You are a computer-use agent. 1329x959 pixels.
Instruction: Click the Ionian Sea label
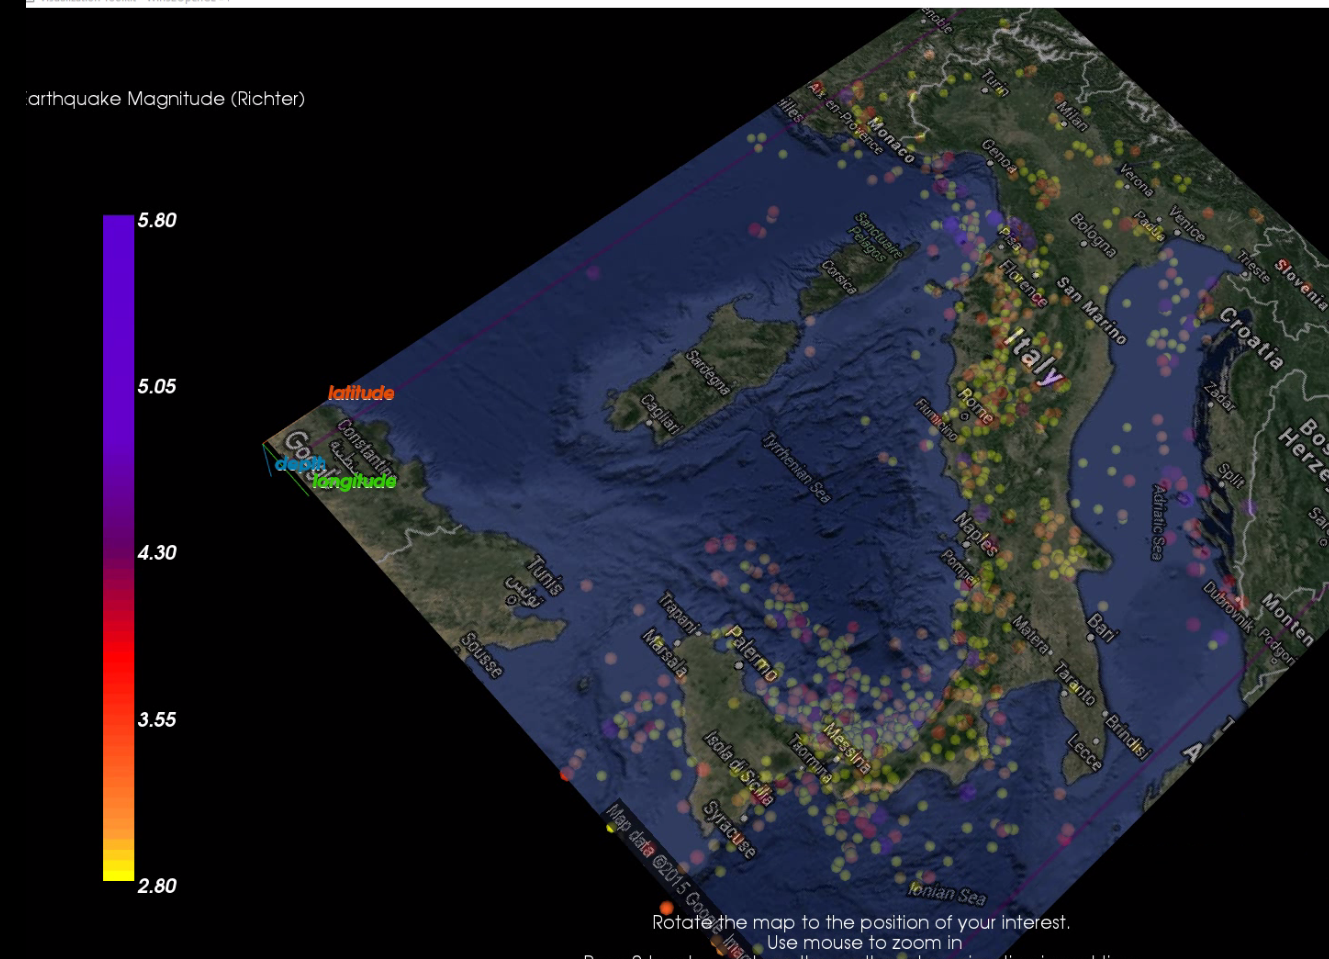pyautogui.click(x=946, y=893)
